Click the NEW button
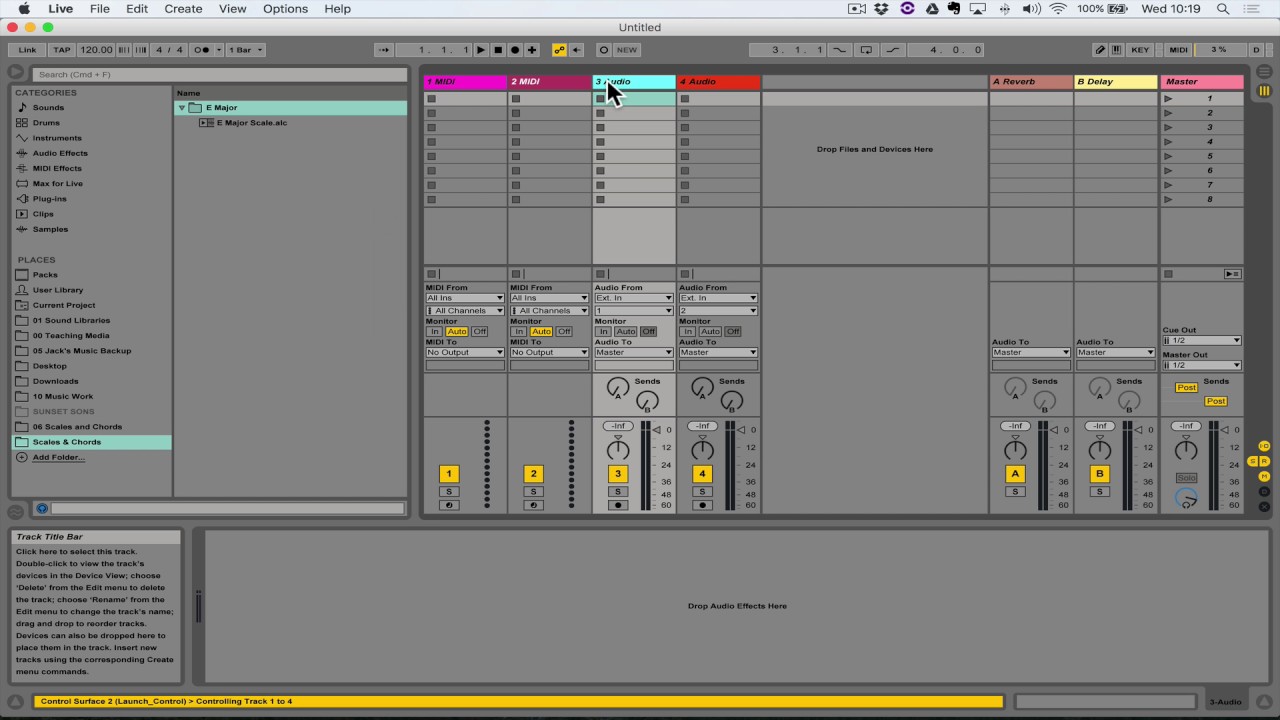 coord(627,50)
